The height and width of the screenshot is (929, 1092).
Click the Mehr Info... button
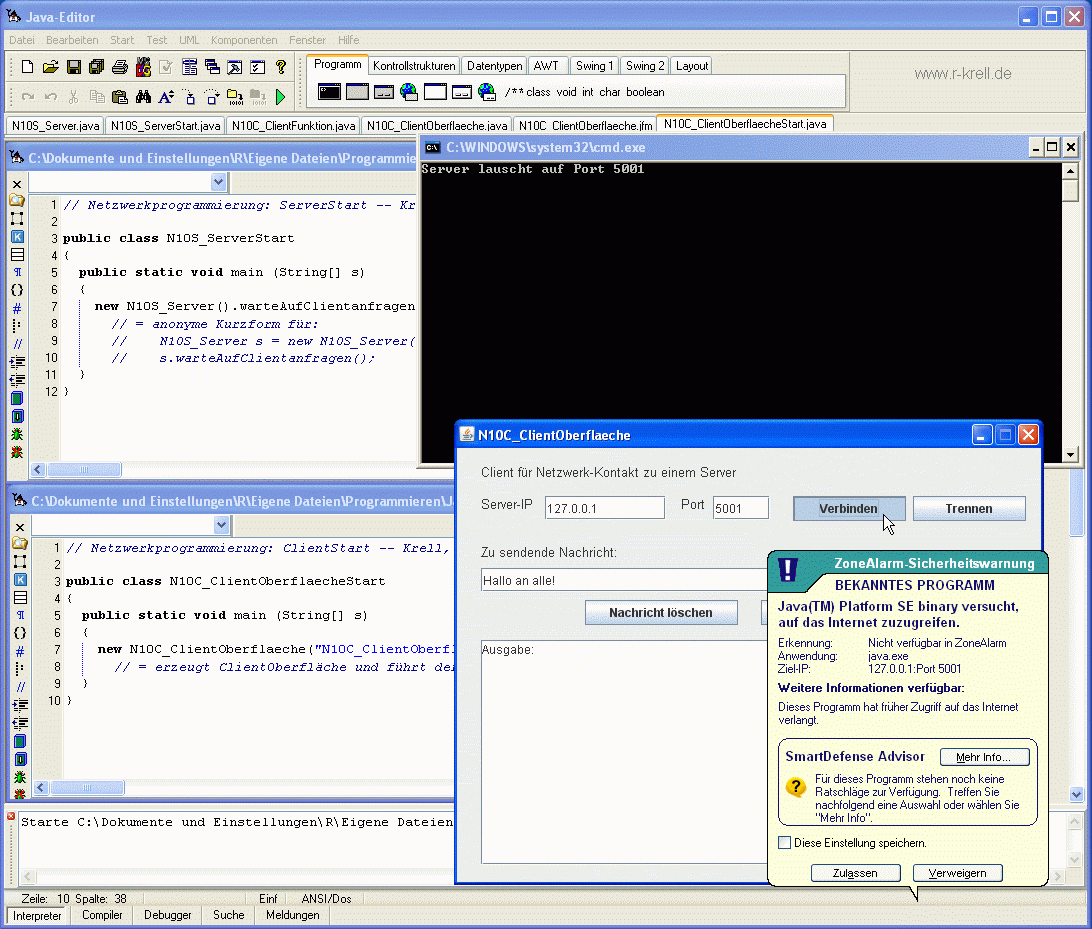[984, 757]
